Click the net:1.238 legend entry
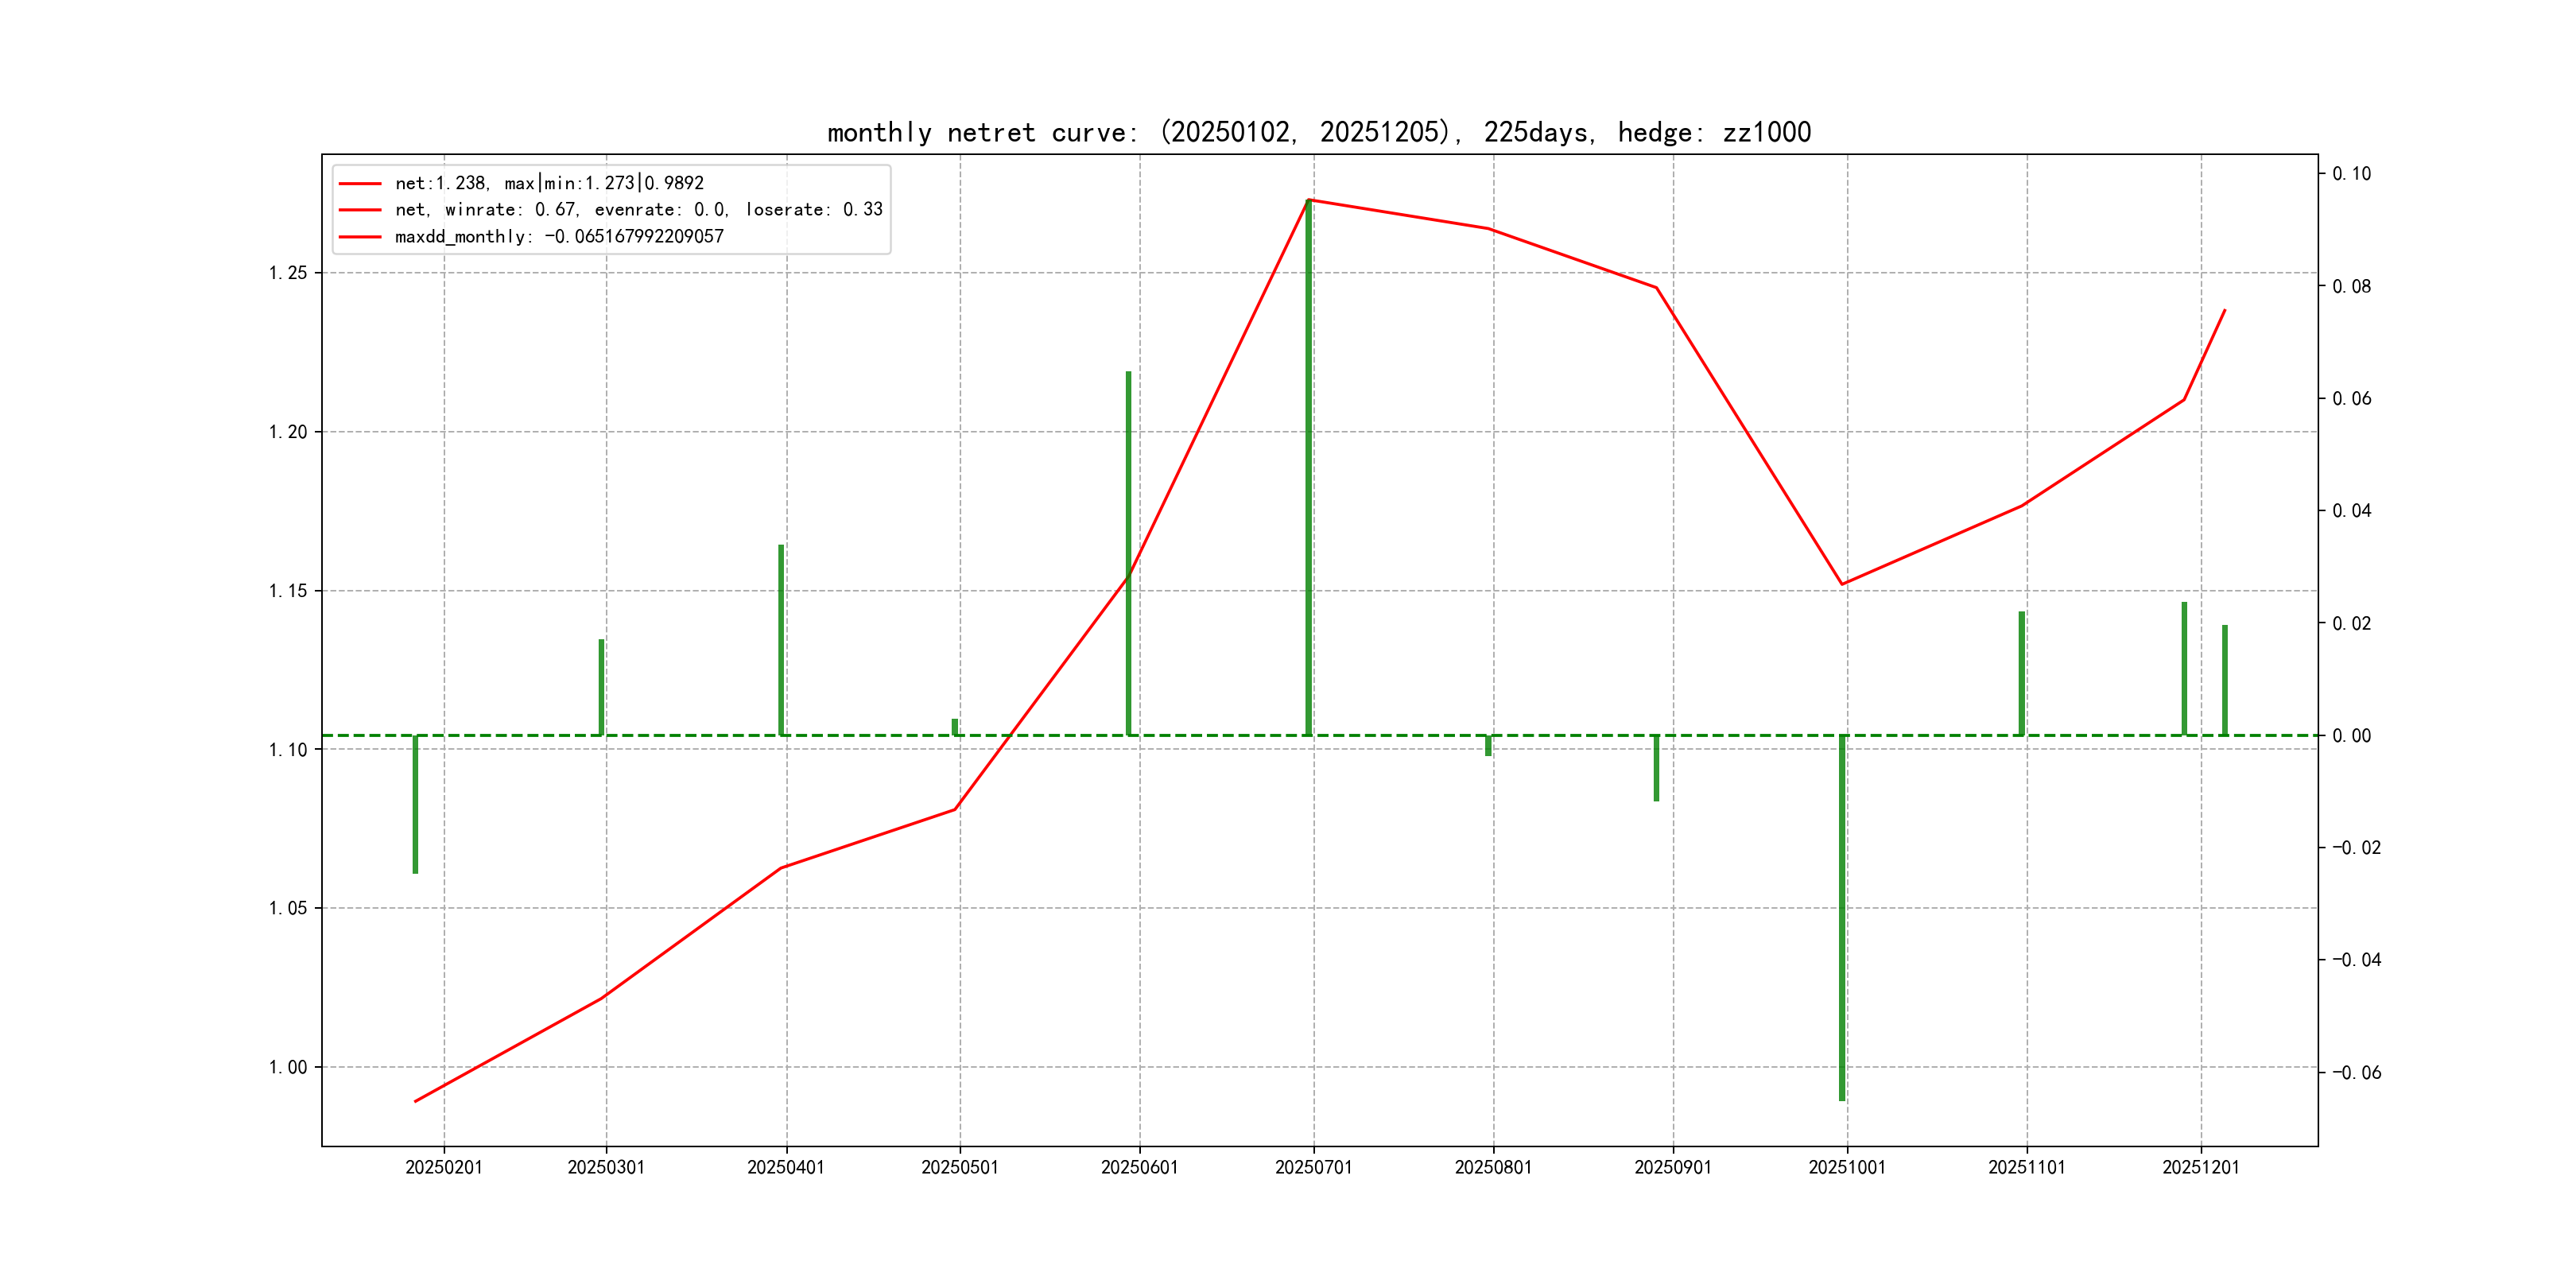 [x=549, y=183]
